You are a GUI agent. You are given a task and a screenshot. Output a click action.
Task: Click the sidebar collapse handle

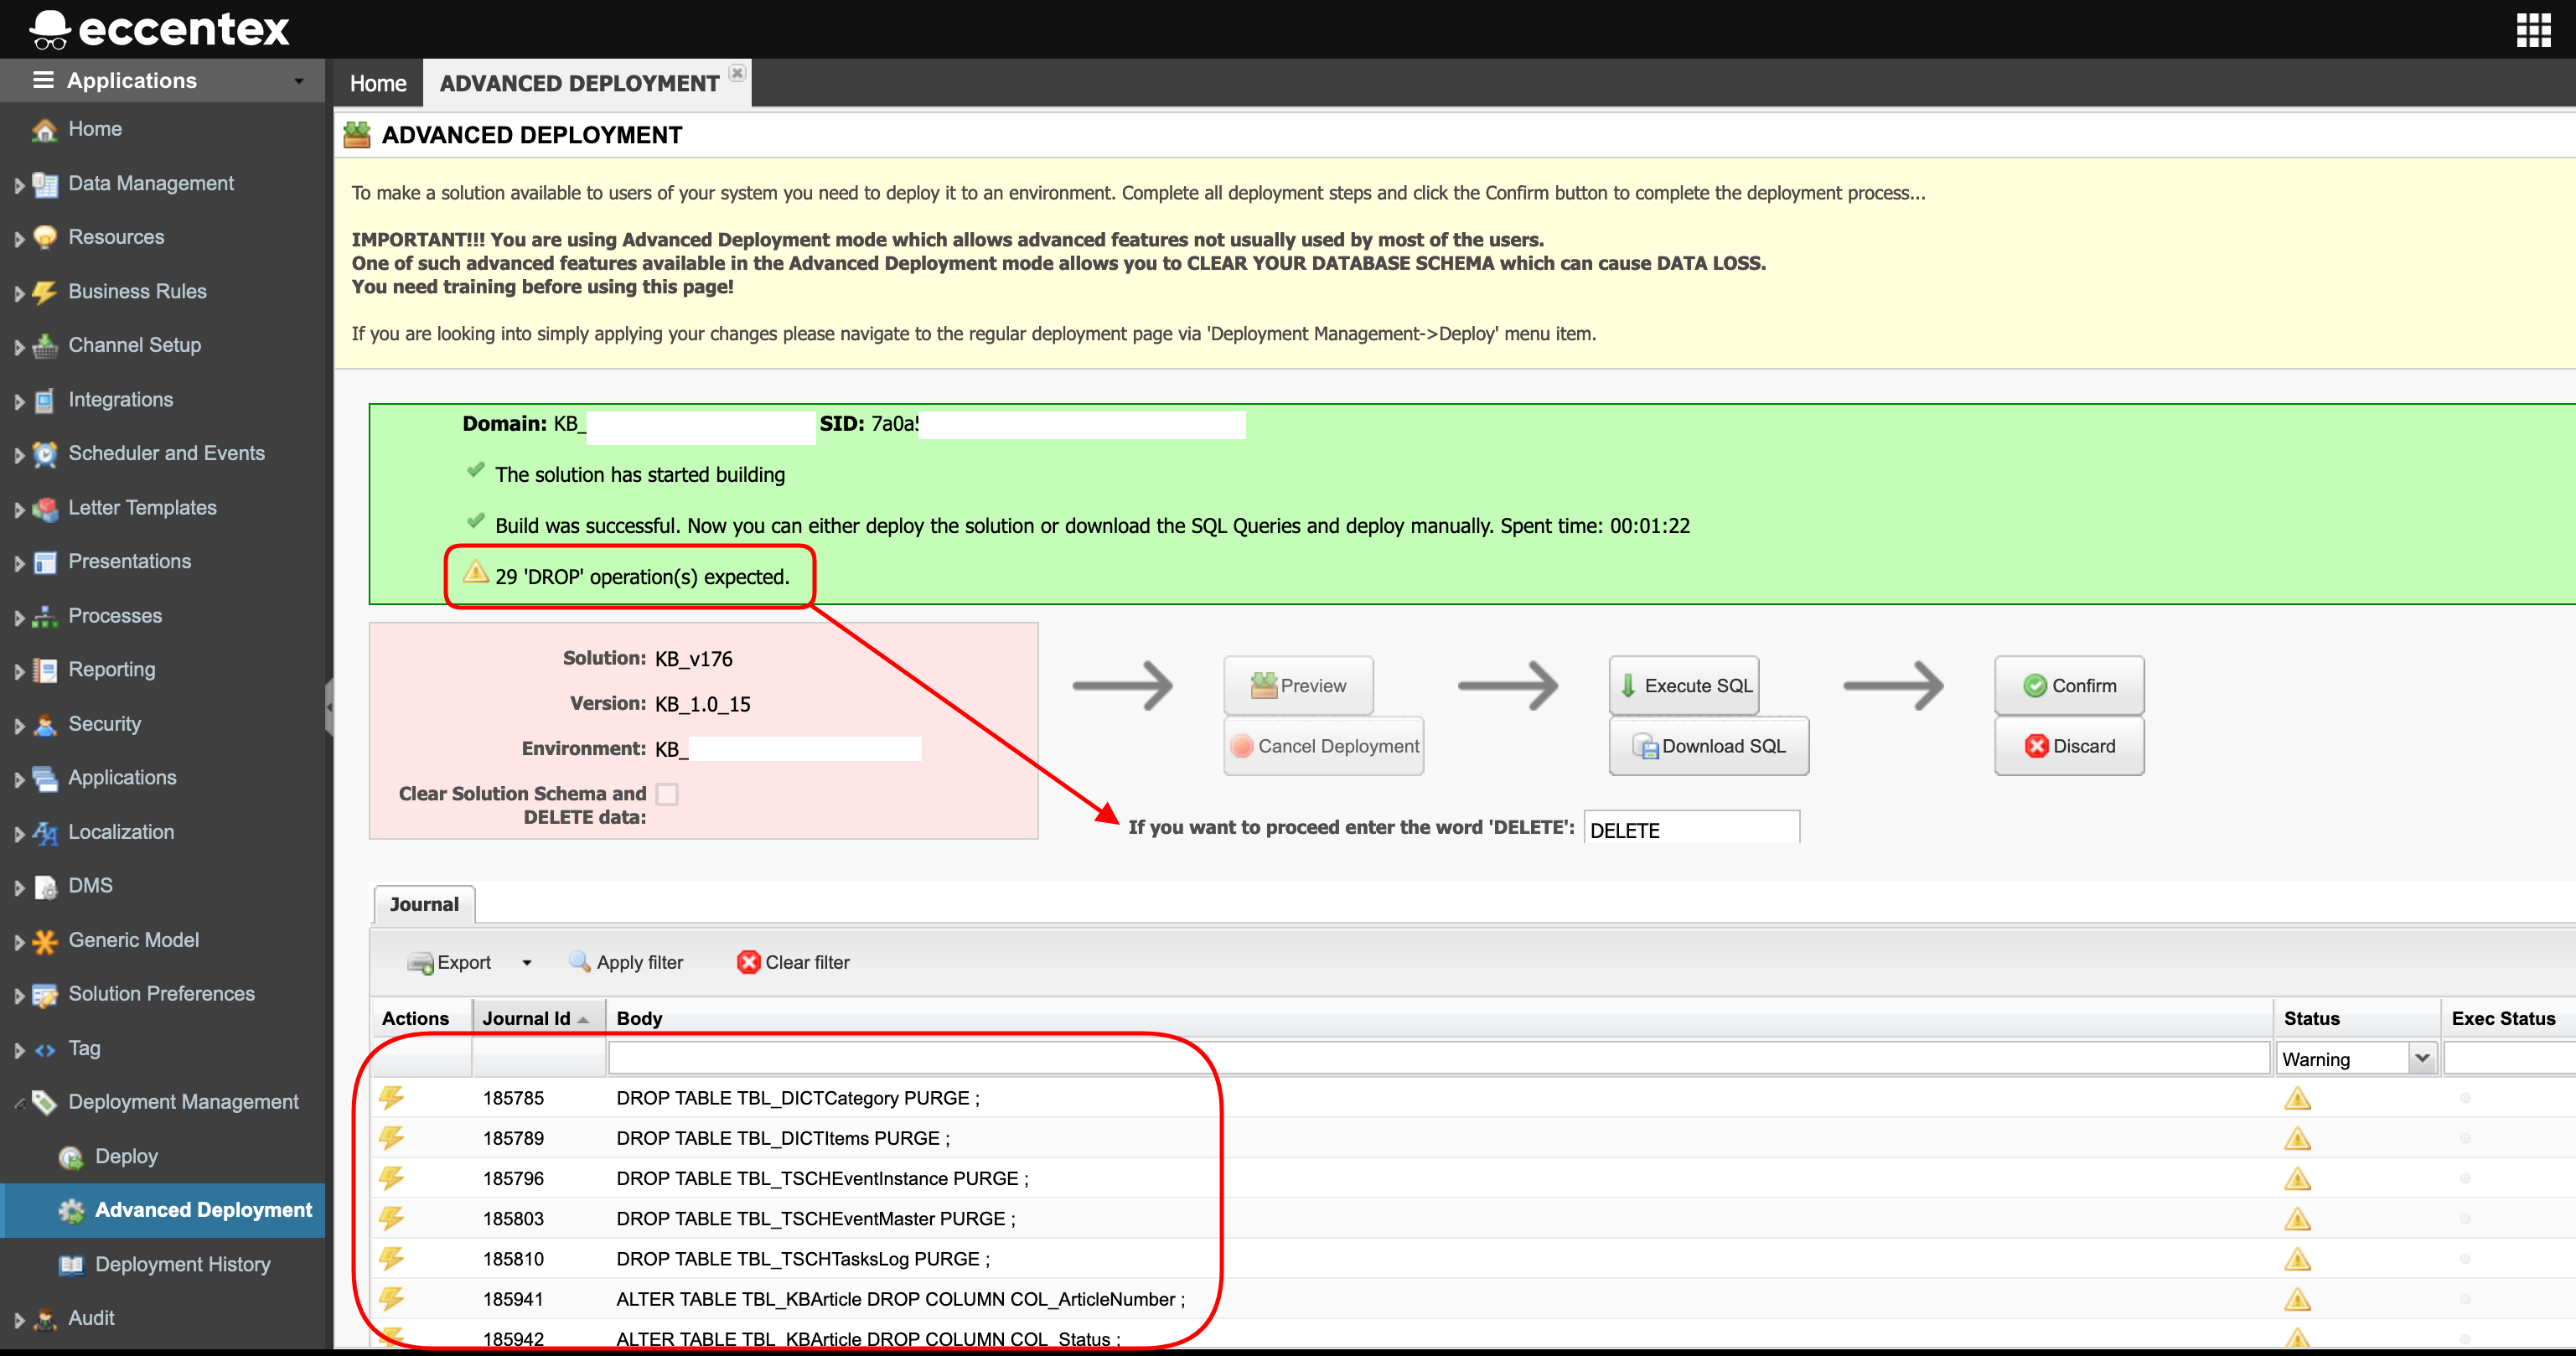click(x=329, y=707)
